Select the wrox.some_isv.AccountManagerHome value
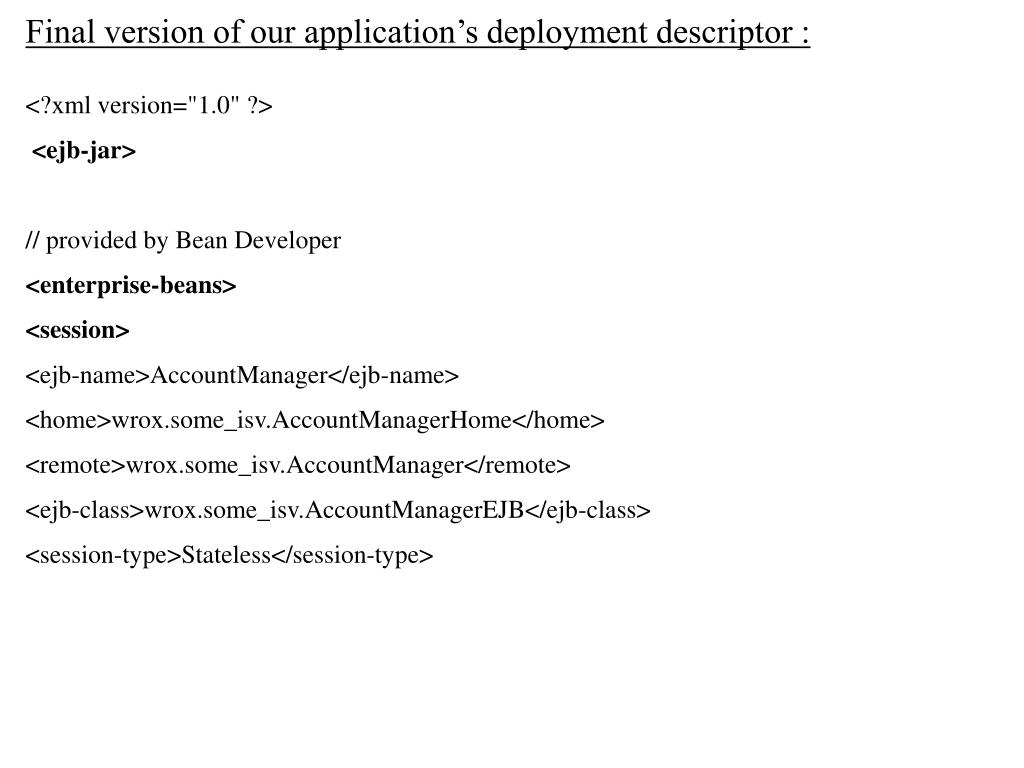 (312, 421)
